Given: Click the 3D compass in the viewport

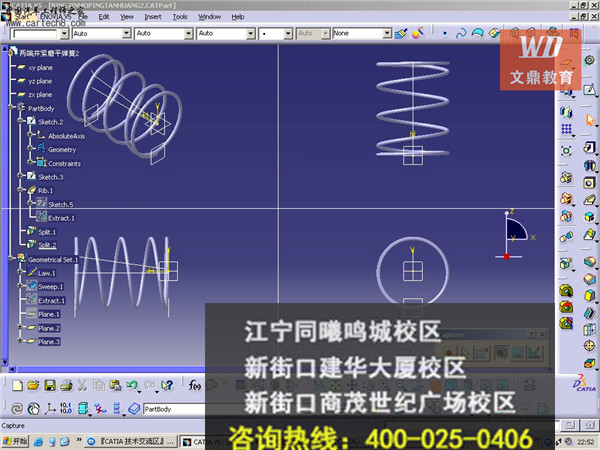Looking at the screenshot, I should tap(514, 234).
